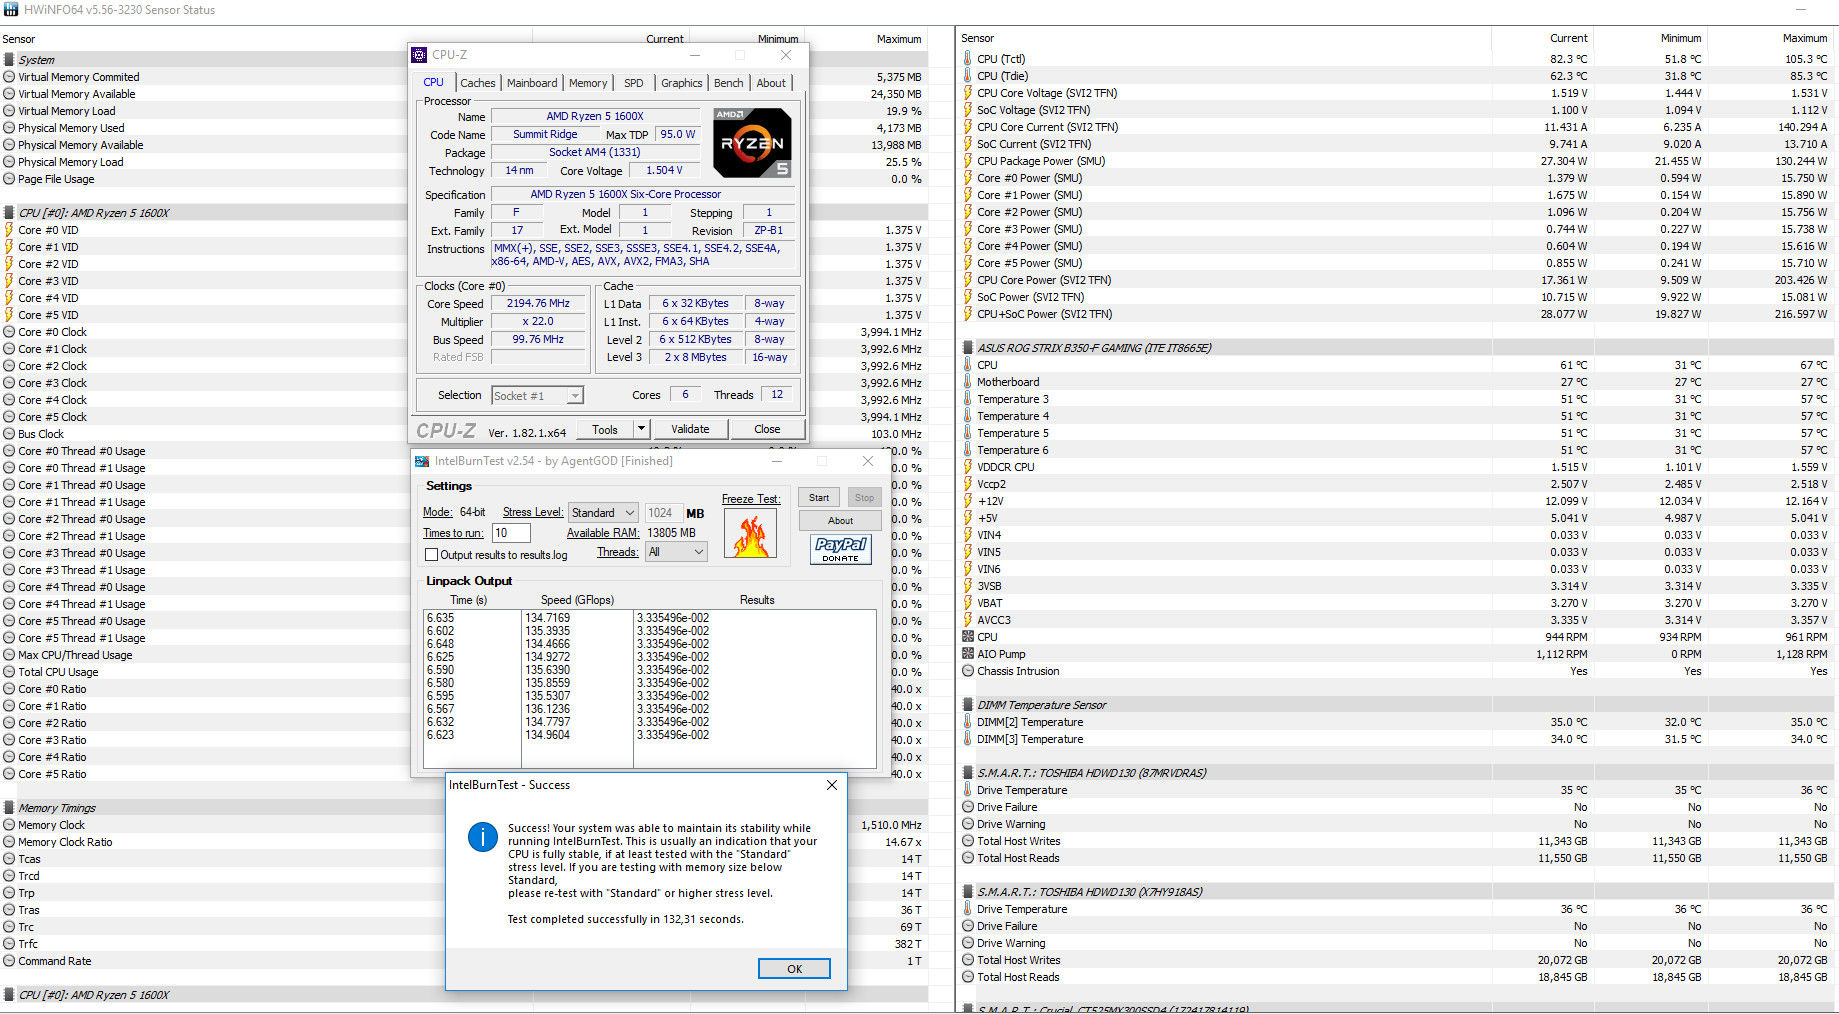The width and height of the screenshot is (1839, 1014).
Task: Click the IntelBurnTest window title icon
Action: tap(423, 461)
